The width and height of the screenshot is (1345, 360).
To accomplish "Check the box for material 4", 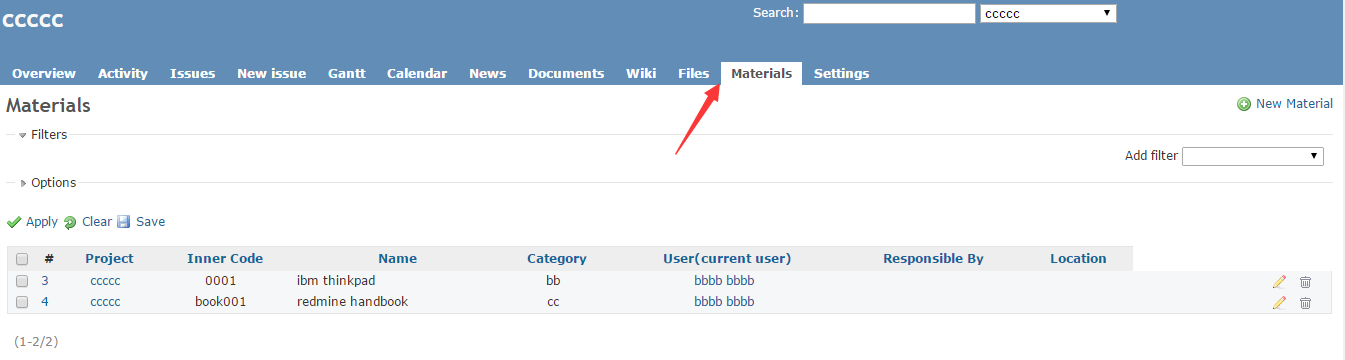I will tap(22, 302).
